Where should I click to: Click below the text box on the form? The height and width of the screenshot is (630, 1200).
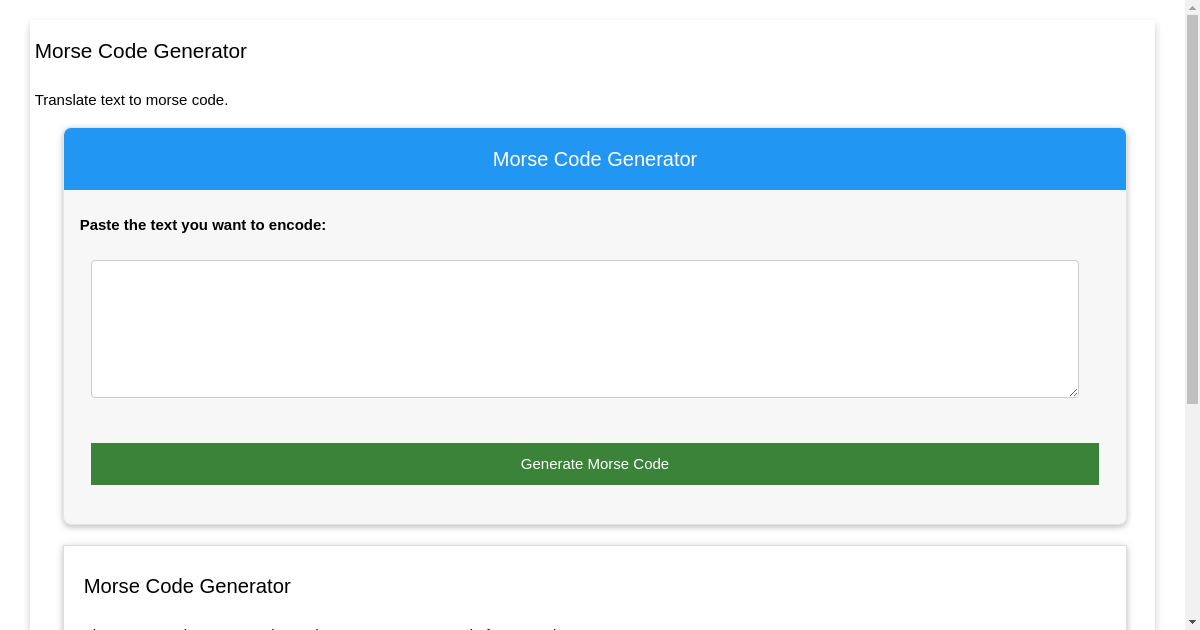pyautogui.click(x=594, y=420)
